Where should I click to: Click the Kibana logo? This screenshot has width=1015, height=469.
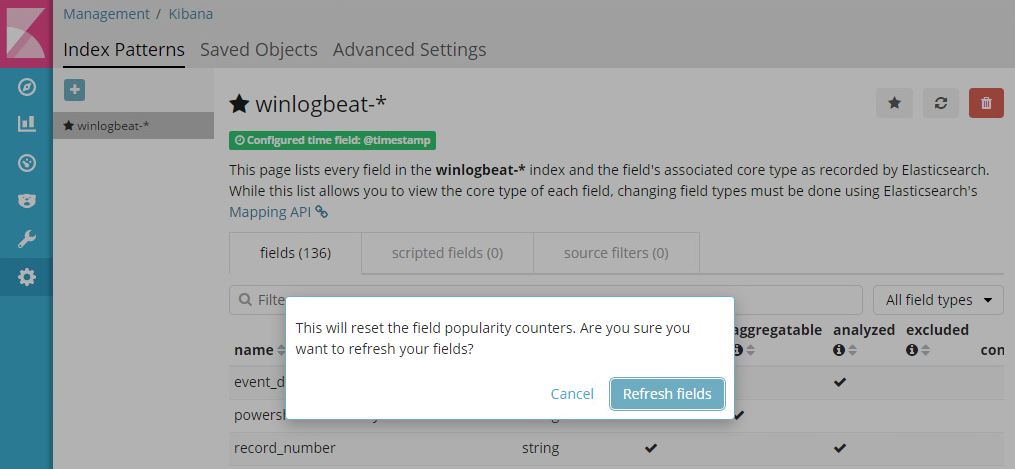[26, 34]
